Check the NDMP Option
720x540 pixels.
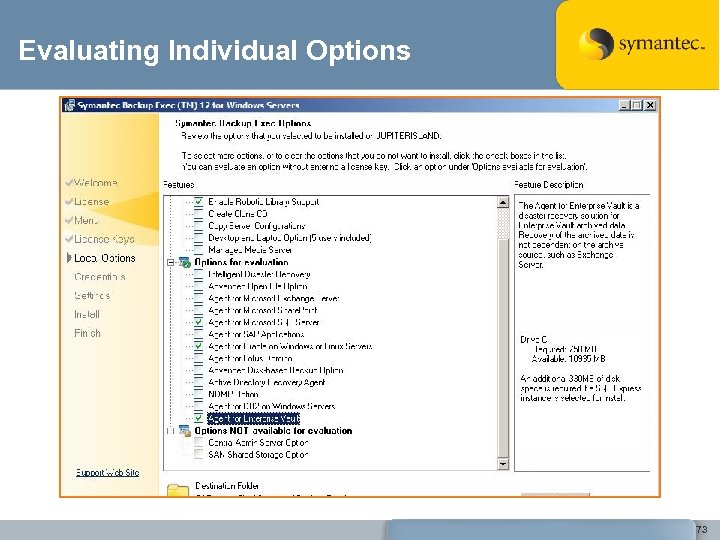tap(198, 394)
